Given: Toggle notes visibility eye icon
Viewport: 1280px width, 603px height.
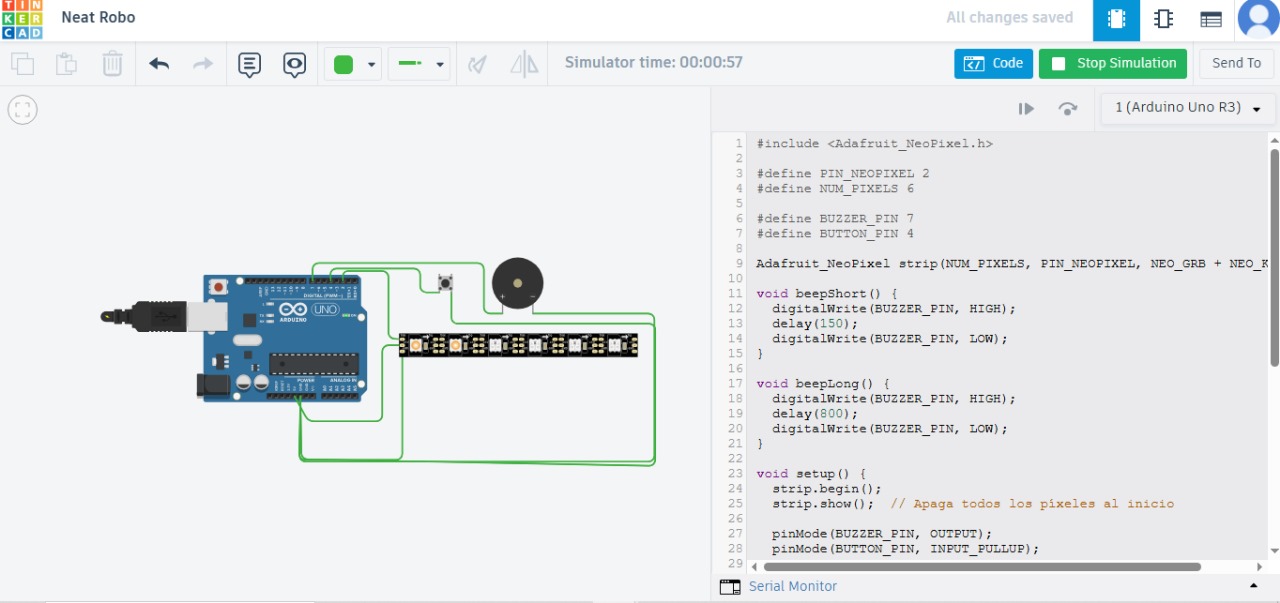Looking at the screenshot, I should pos(294,64).
